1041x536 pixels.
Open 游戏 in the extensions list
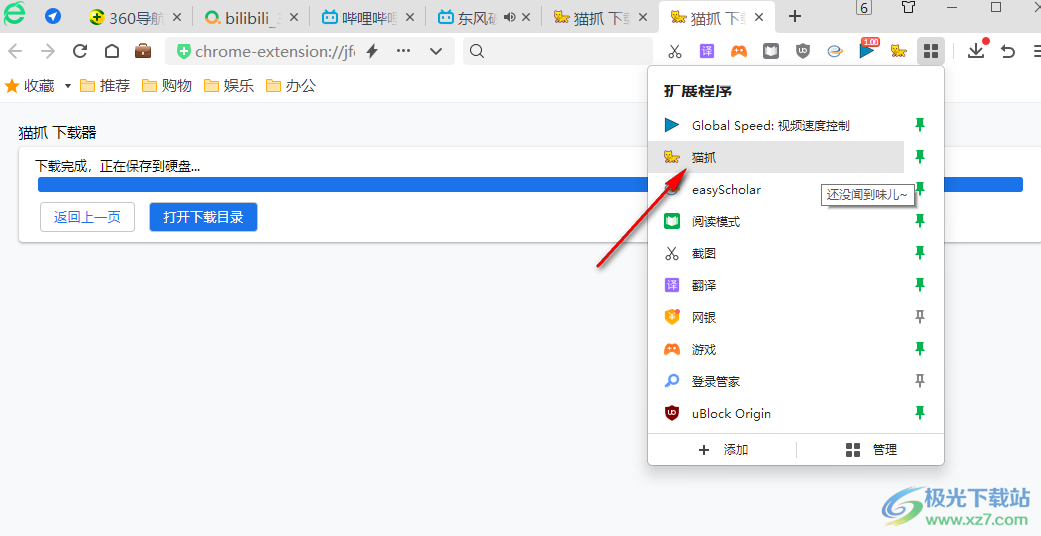(775, 349)
